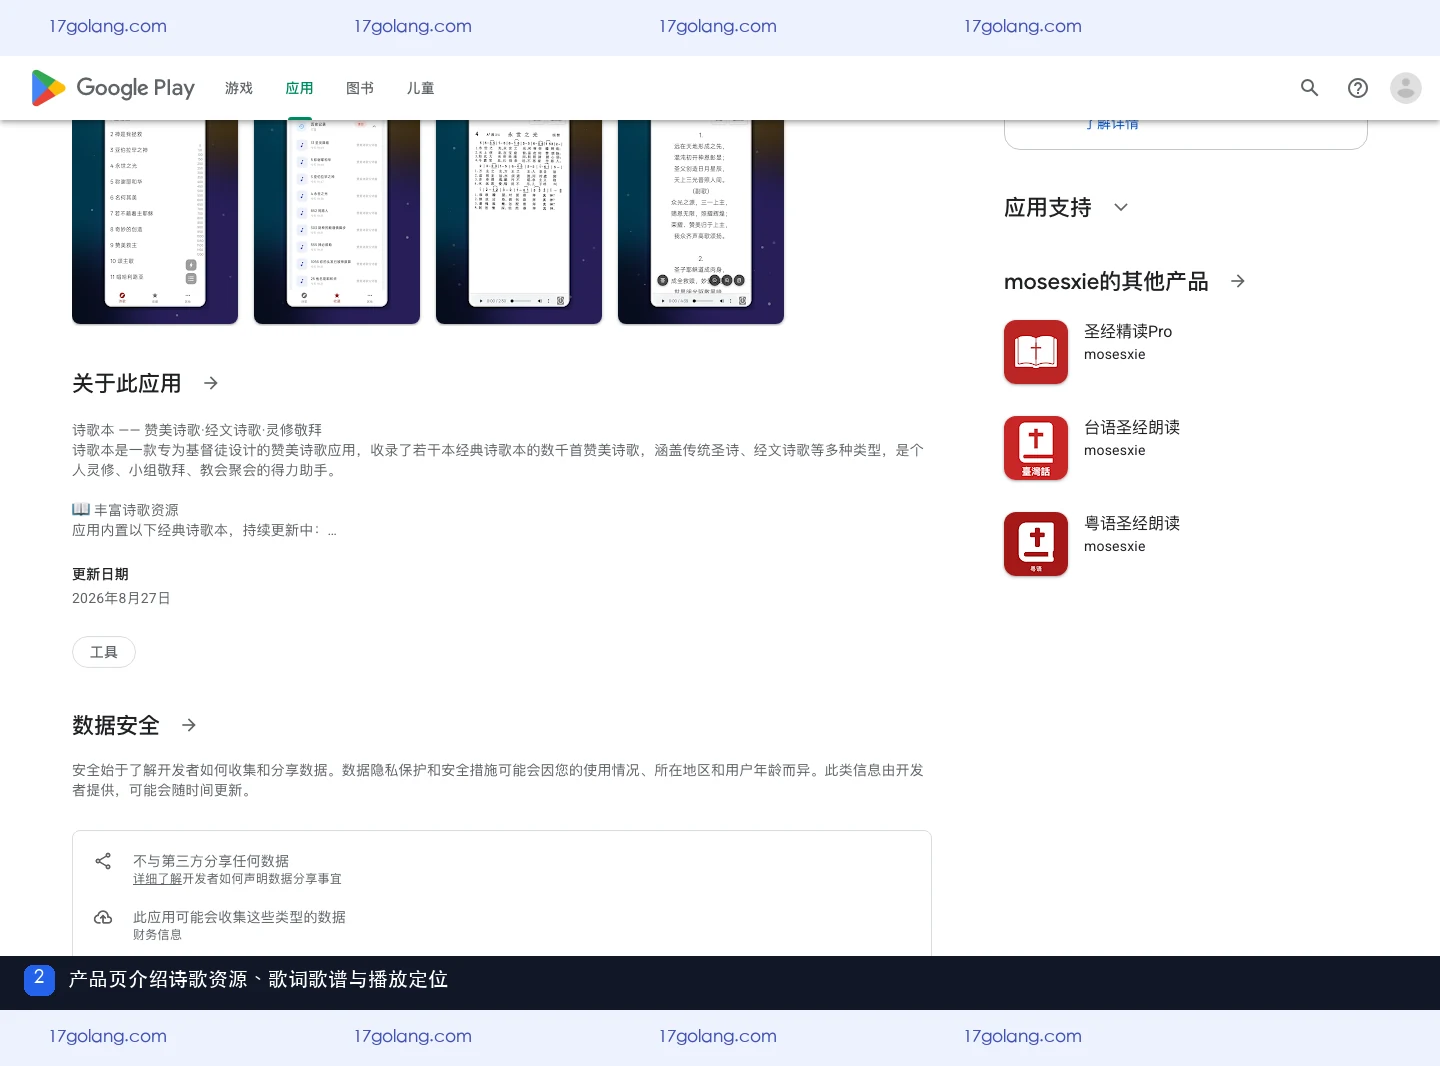View the fourth lyrics screenshot
Viewport: 1440px width, 1066px height.
[x=701, y=222]
